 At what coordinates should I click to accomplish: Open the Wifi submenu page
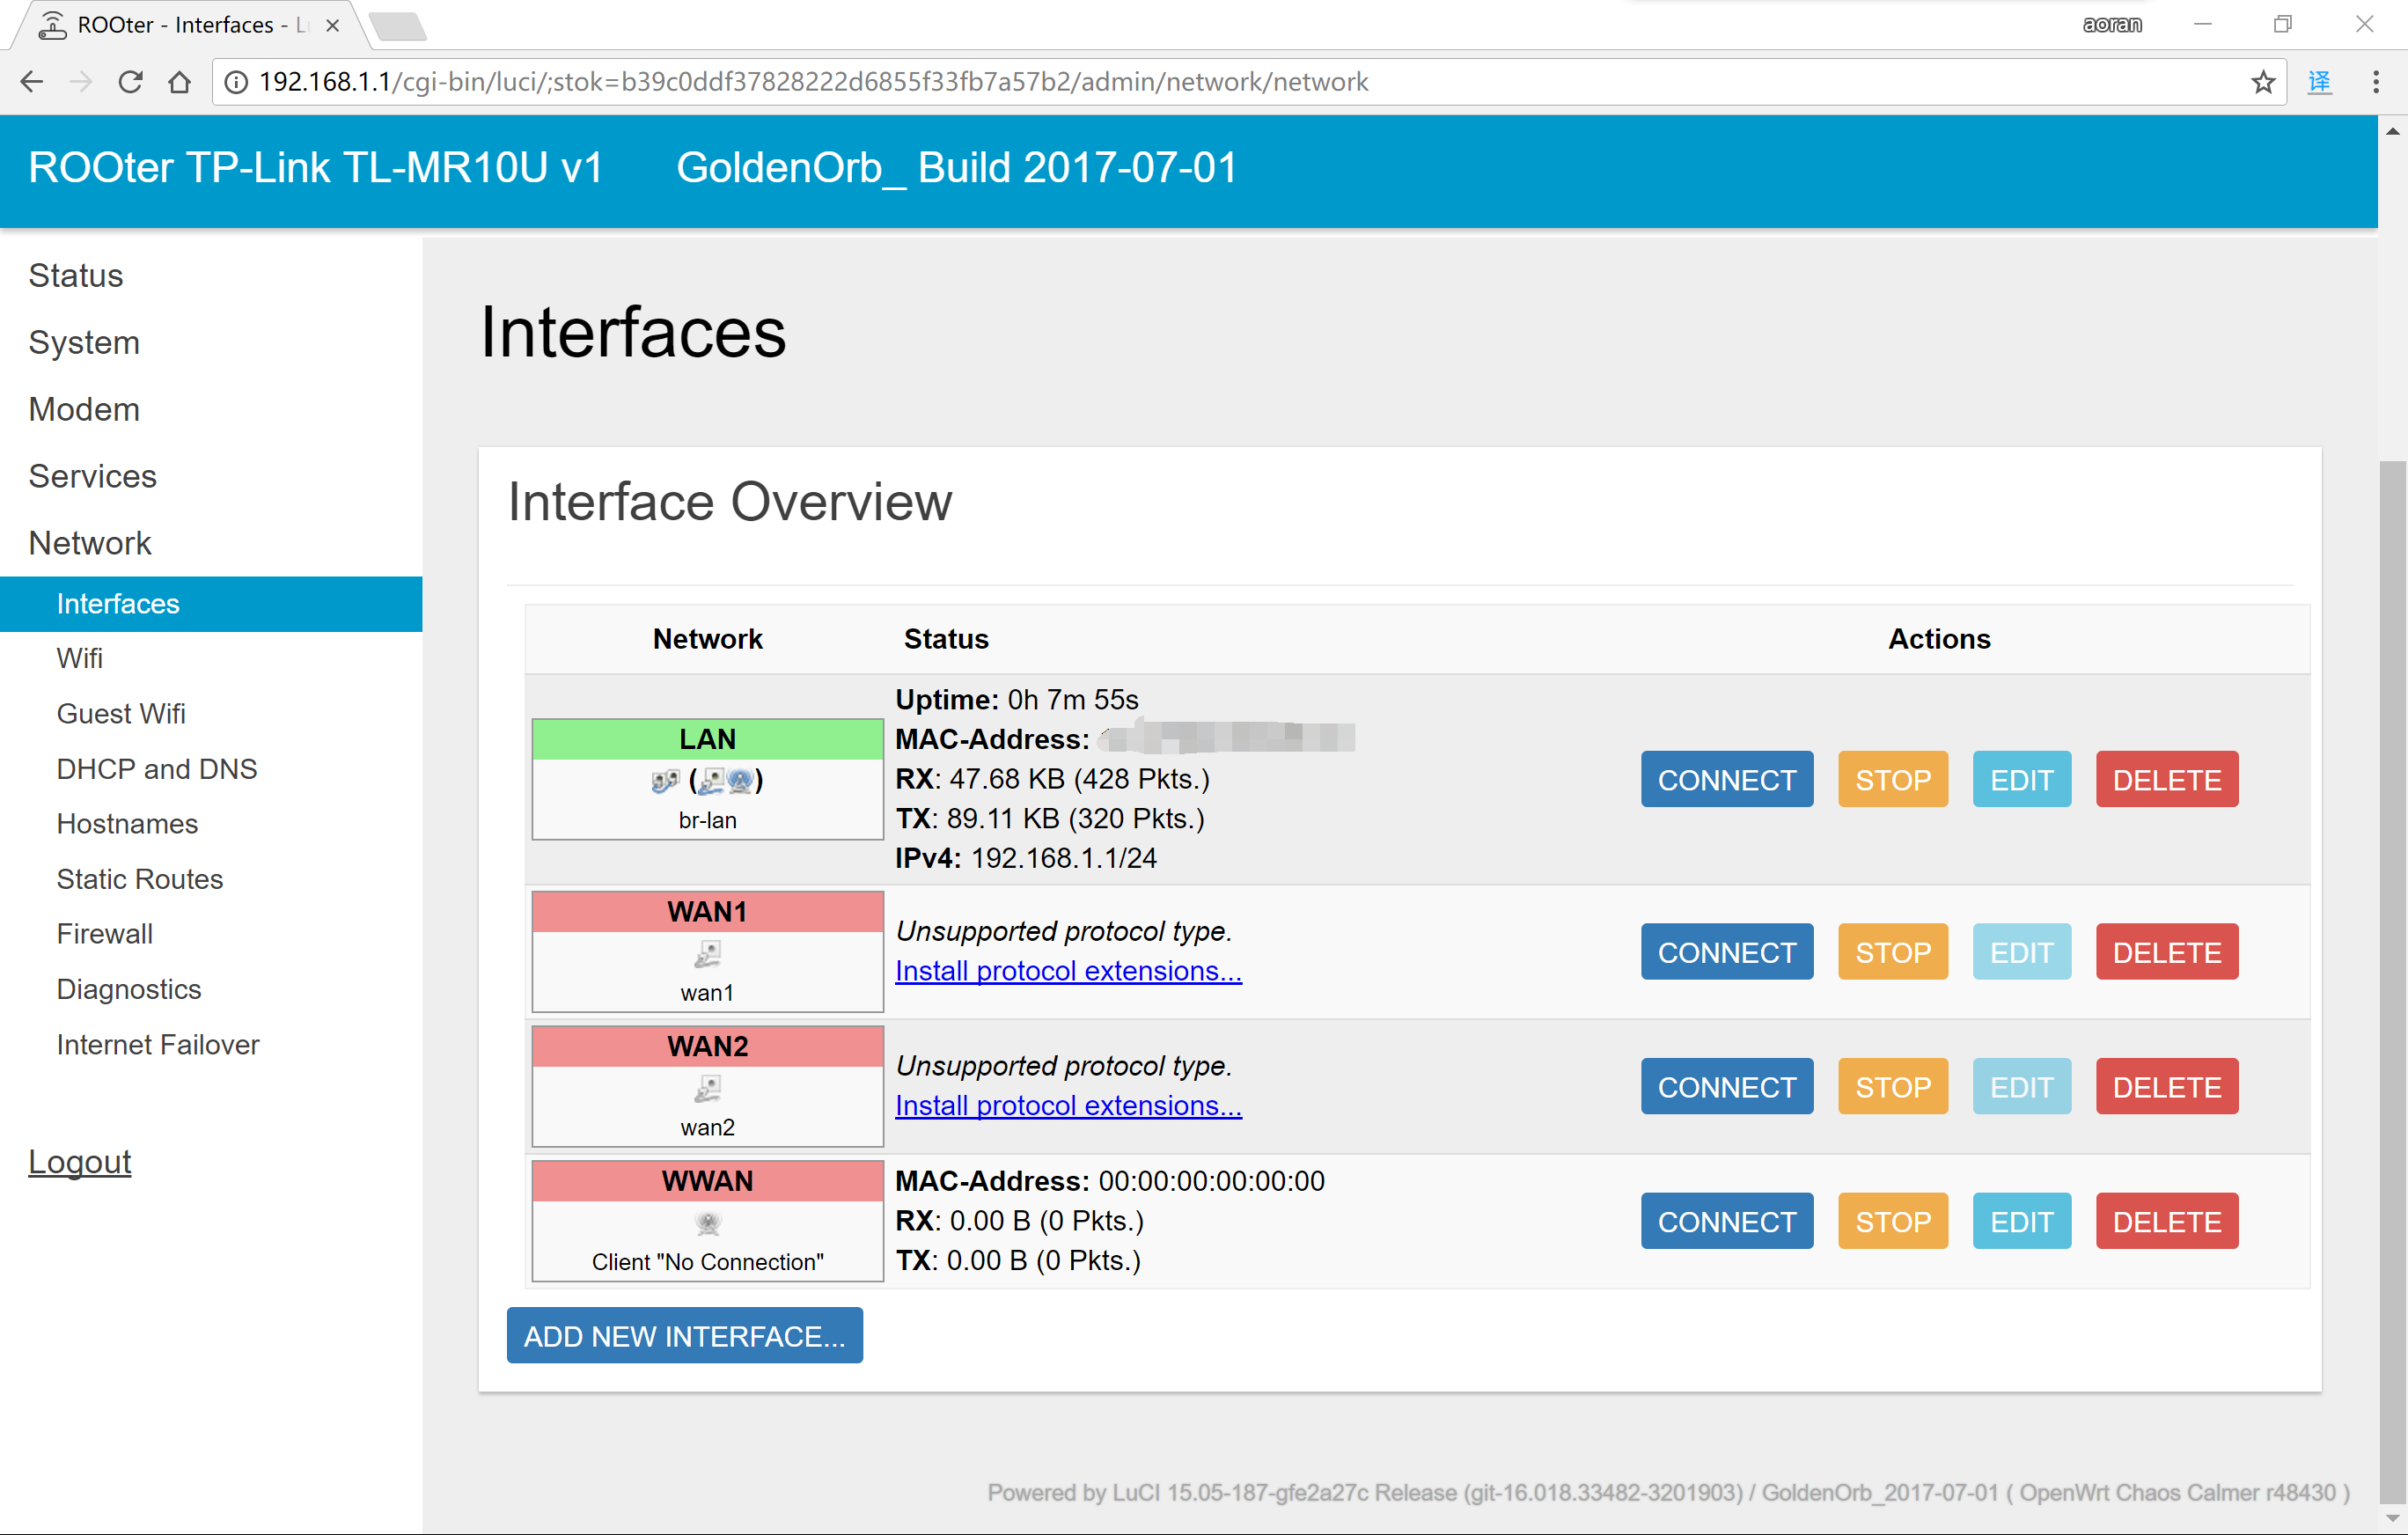point(80,658)
